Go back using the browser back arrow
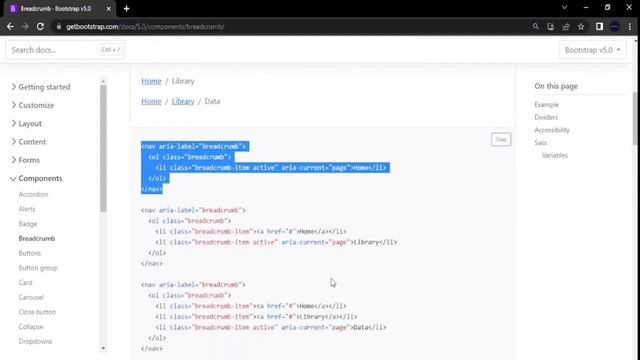 pyautogui.click(x=10, y=27)
